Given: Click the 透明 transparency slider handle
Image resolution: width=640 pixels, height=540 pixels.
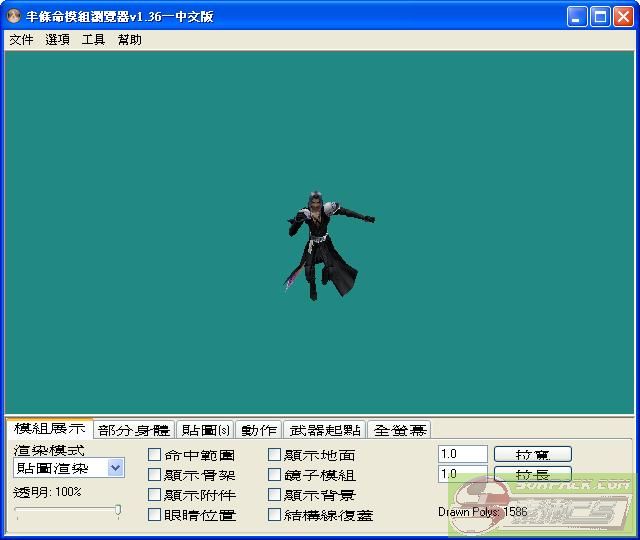Looking at the screenshot, I should [118, 511].
